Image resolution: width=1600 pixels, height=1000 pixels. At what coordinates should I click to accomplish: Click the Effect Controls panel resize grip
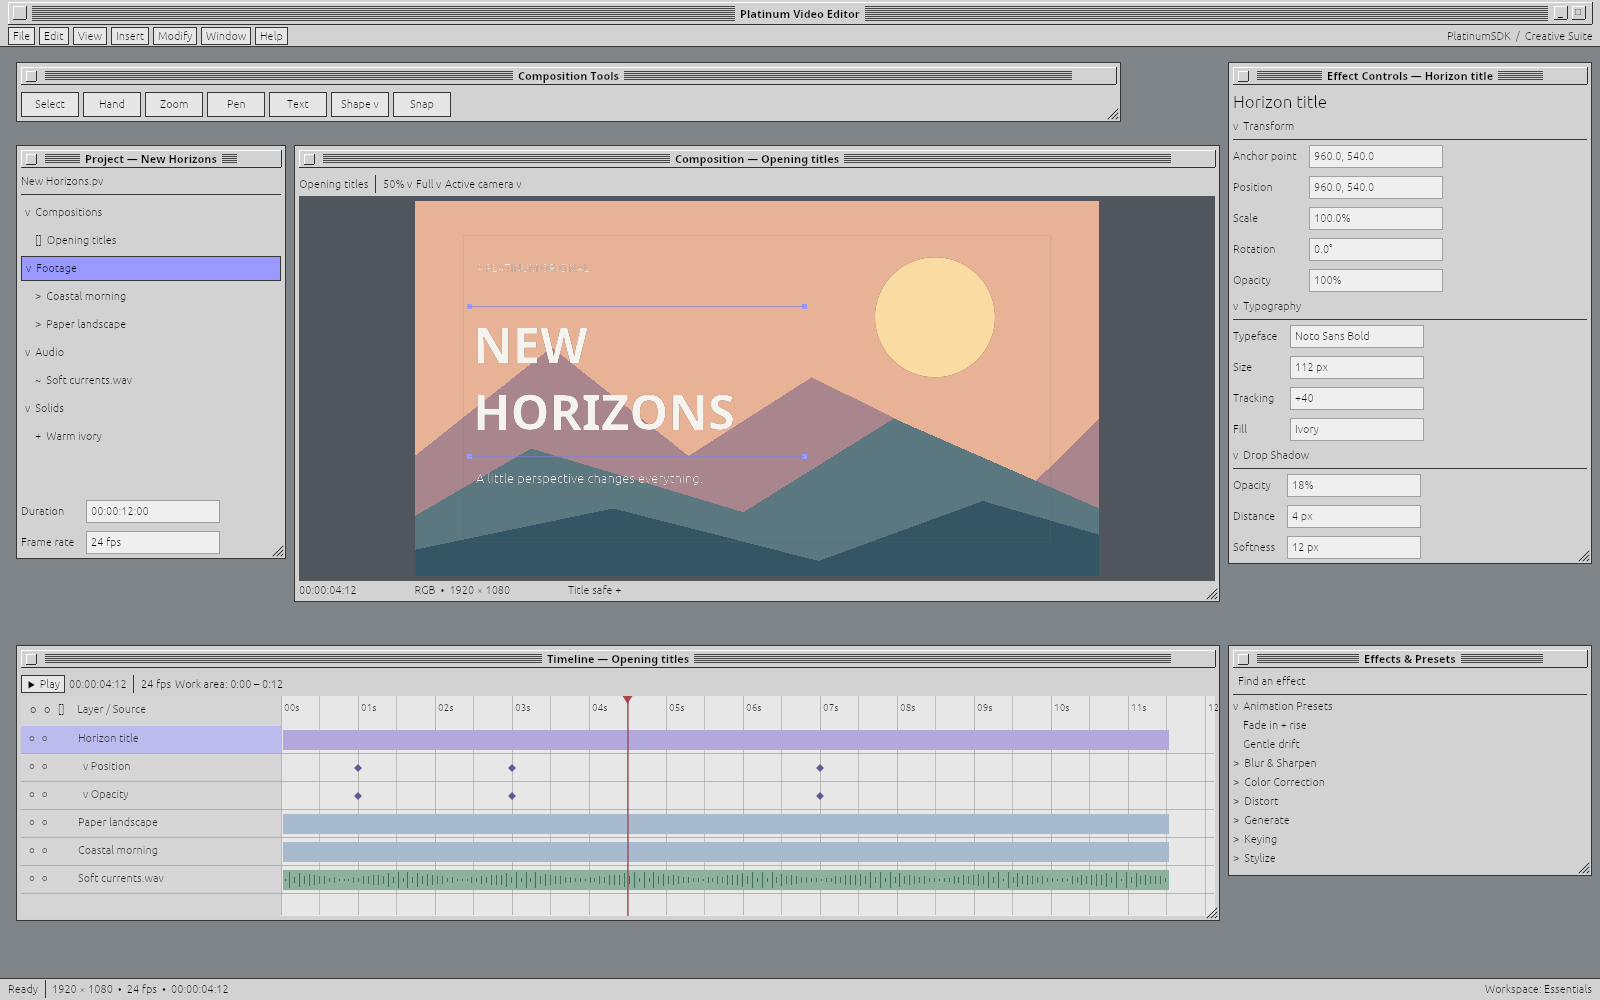[x=1584, y=556]
